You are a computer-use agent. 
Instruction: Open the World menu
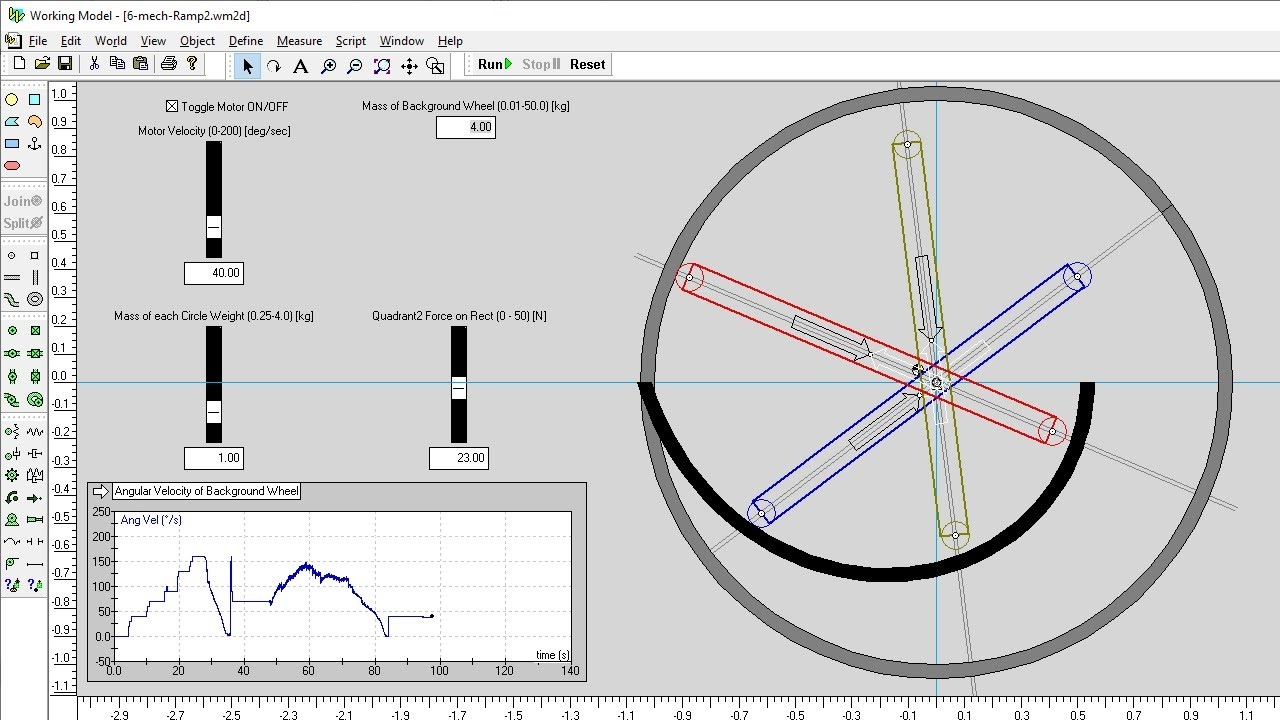click(111, 41)
